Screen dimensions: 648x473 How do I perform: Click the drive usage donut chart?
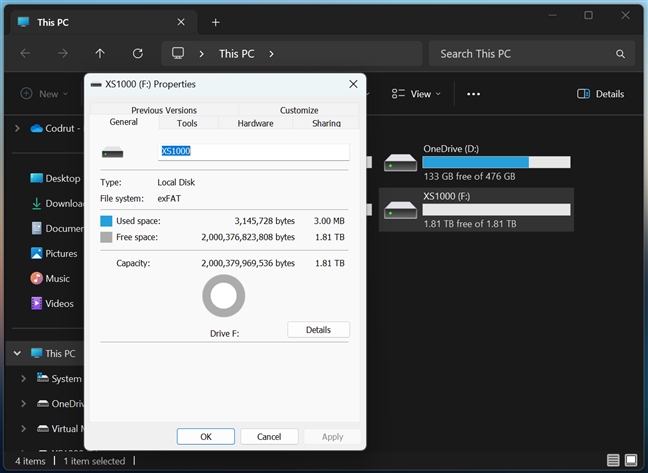point(224,296)
